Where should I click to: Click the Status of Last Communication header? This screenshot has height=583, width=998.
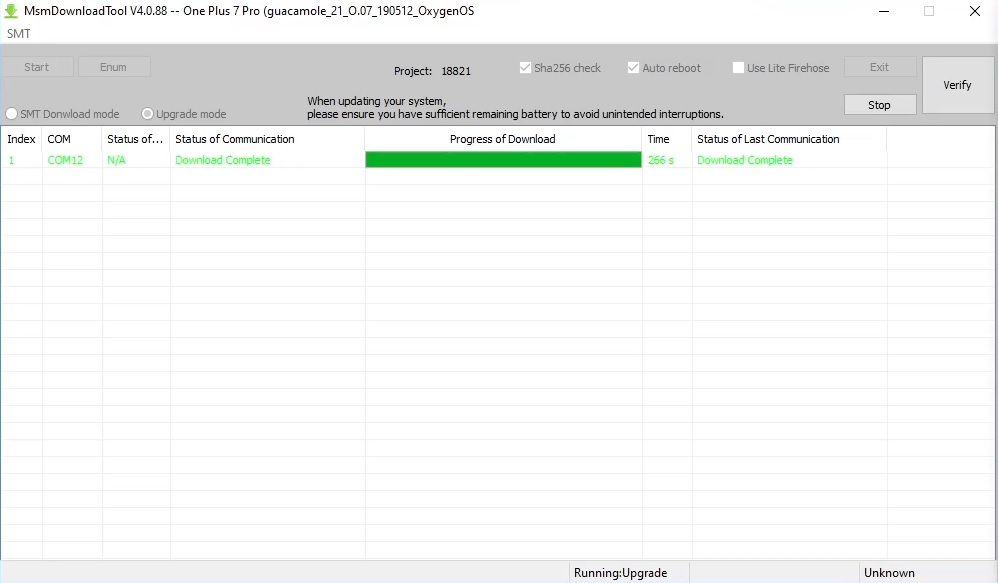789,139
